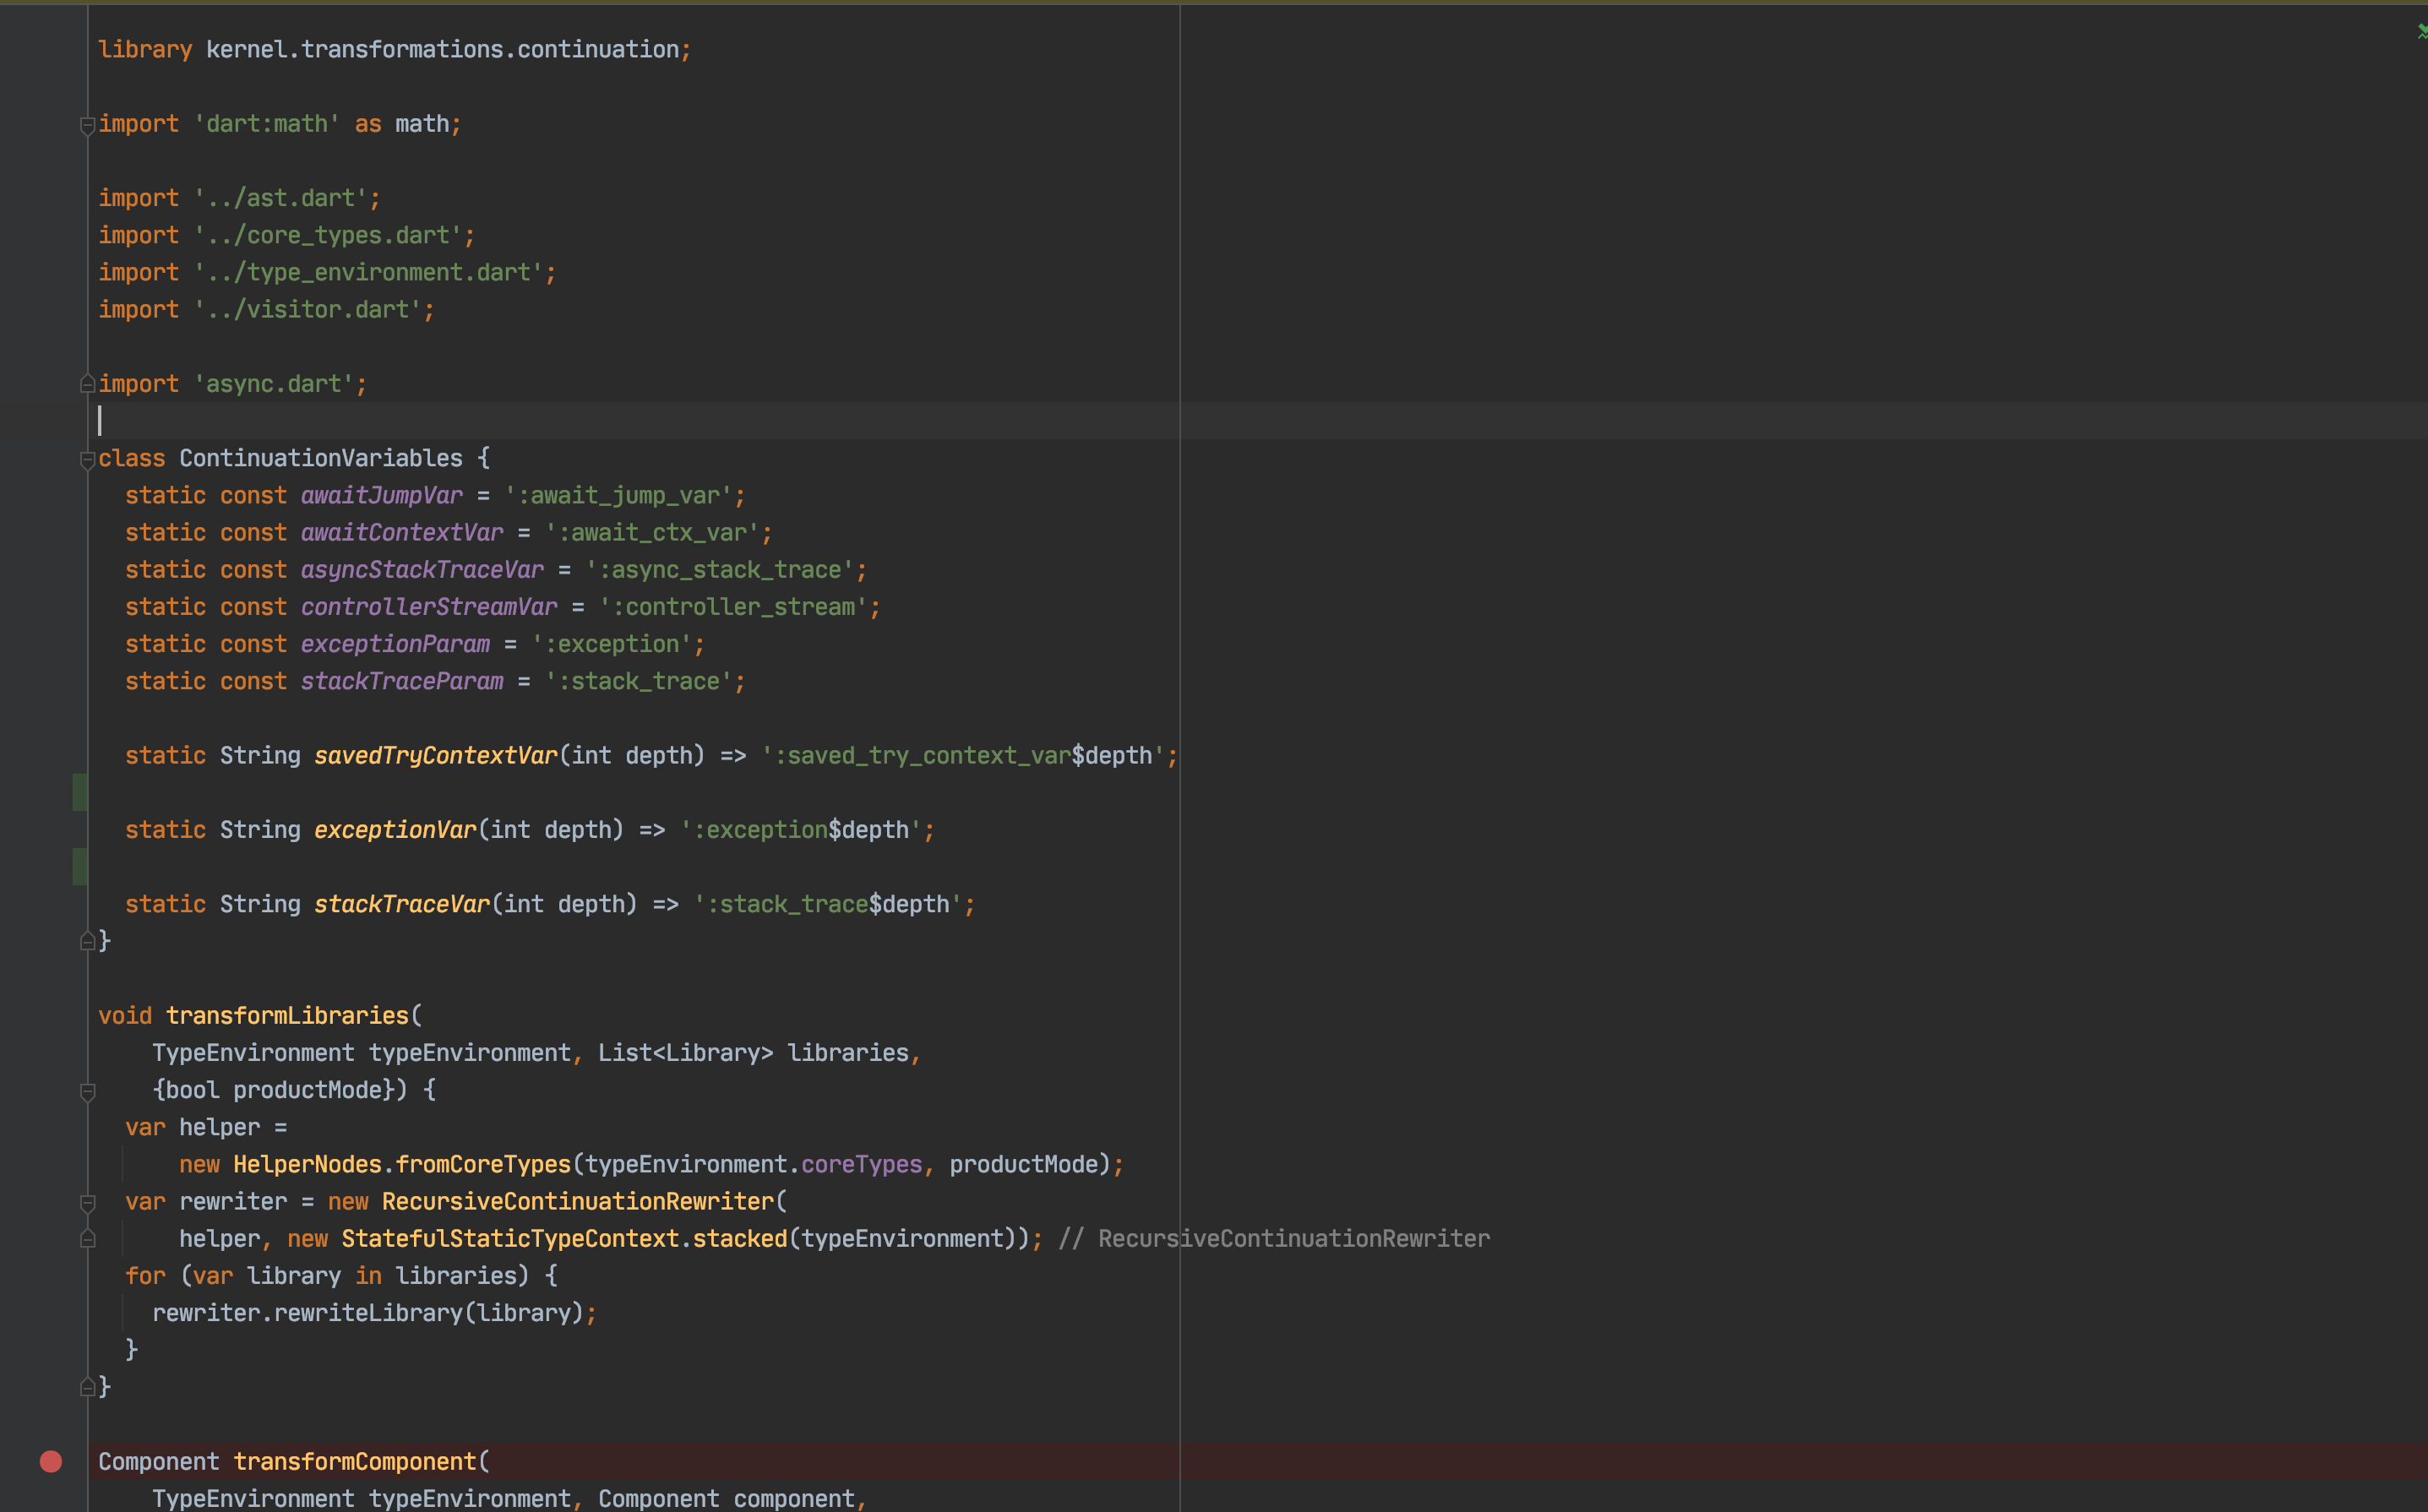Remove the breakpoint on the transformComponent line
Image resolution: width=2428 pixels, height=1512 pixels.
[x=51, y=1461]
